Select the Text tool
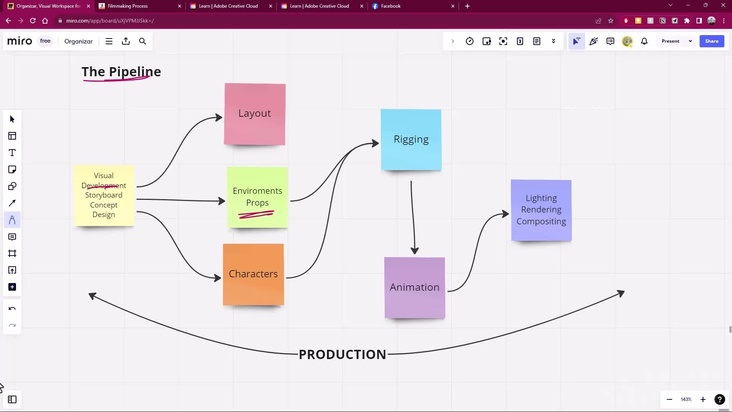 click(12, 153)
